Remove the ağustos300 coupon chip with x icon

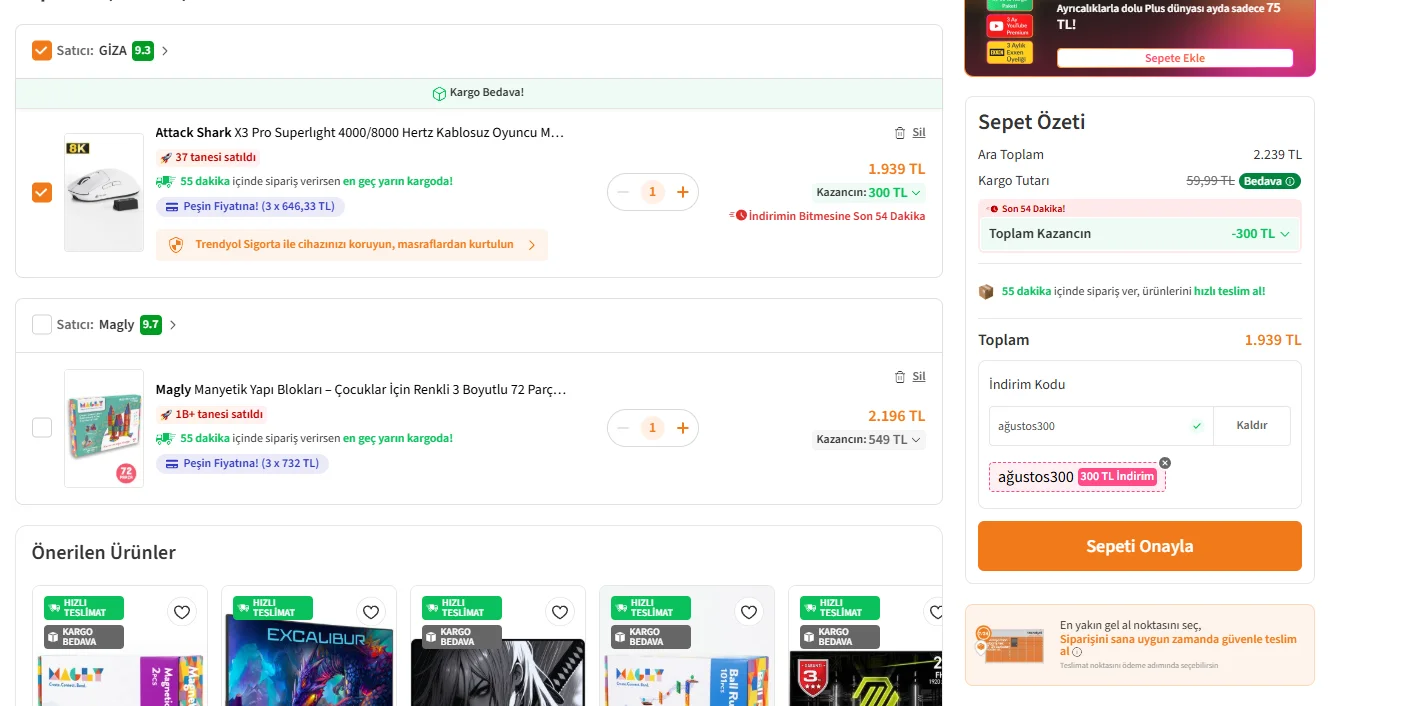[1165, 463]
